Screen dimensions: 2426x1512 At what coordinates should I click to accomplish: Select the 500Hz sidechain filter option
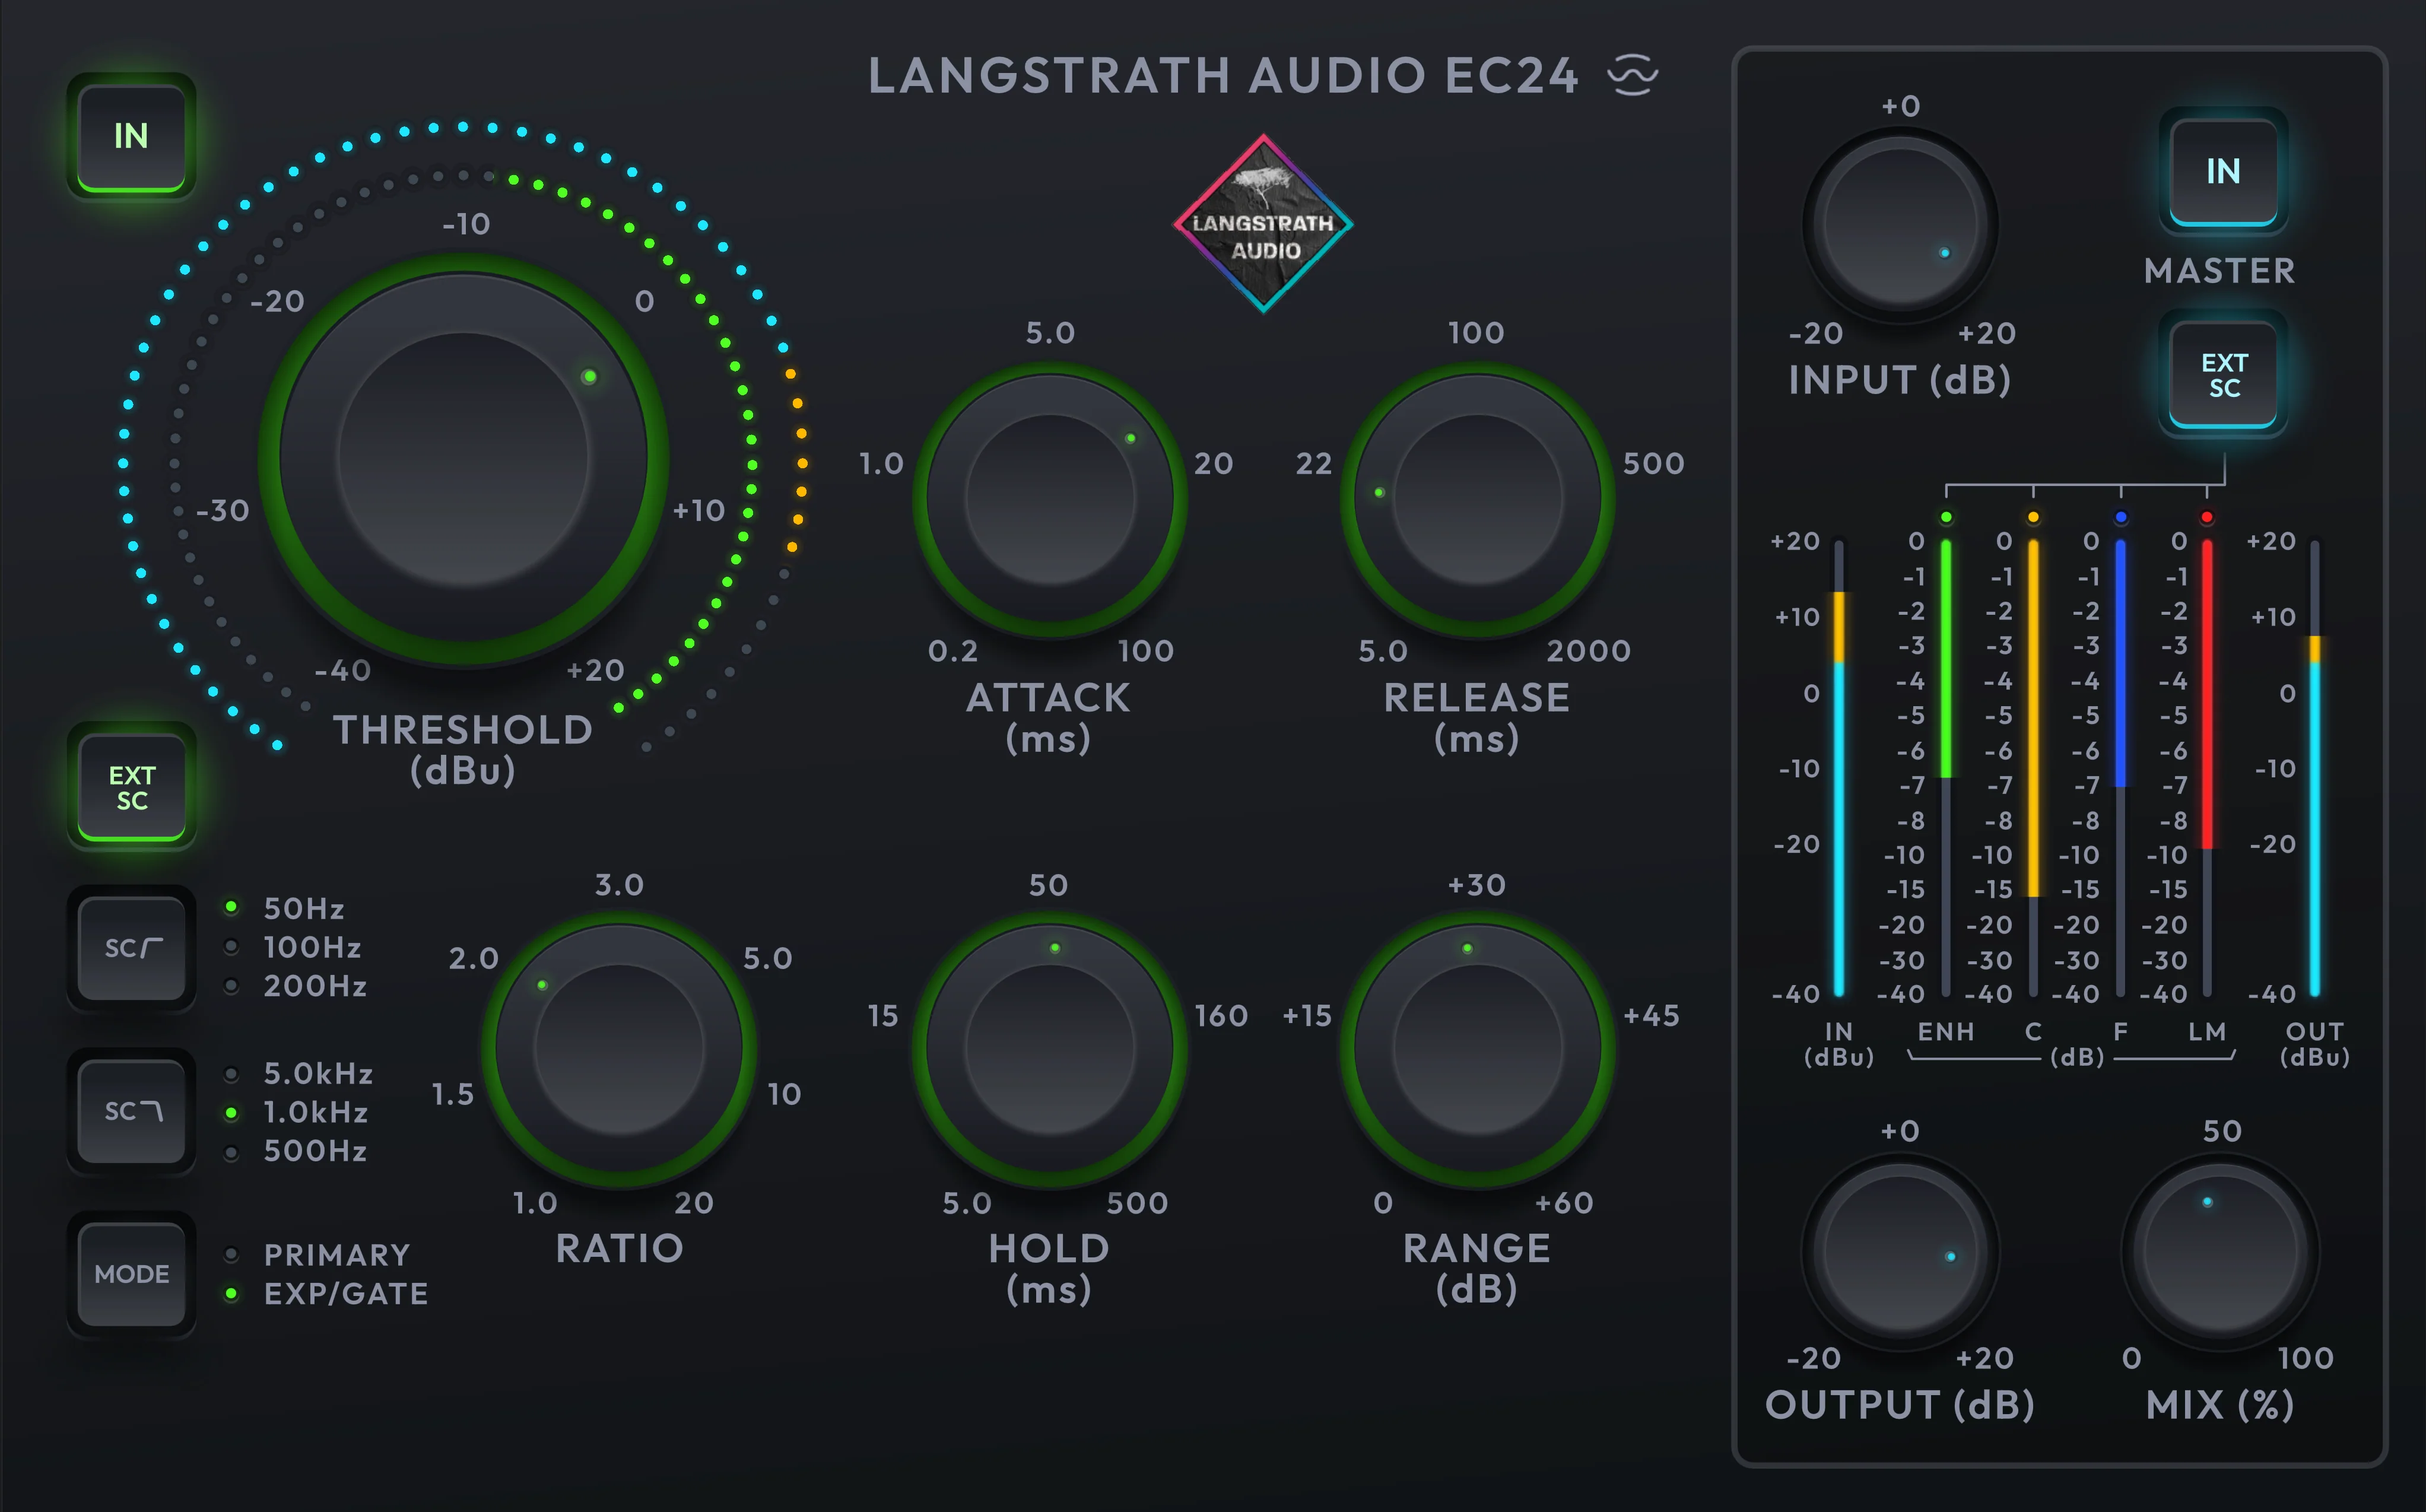(x=295, y=1151)
